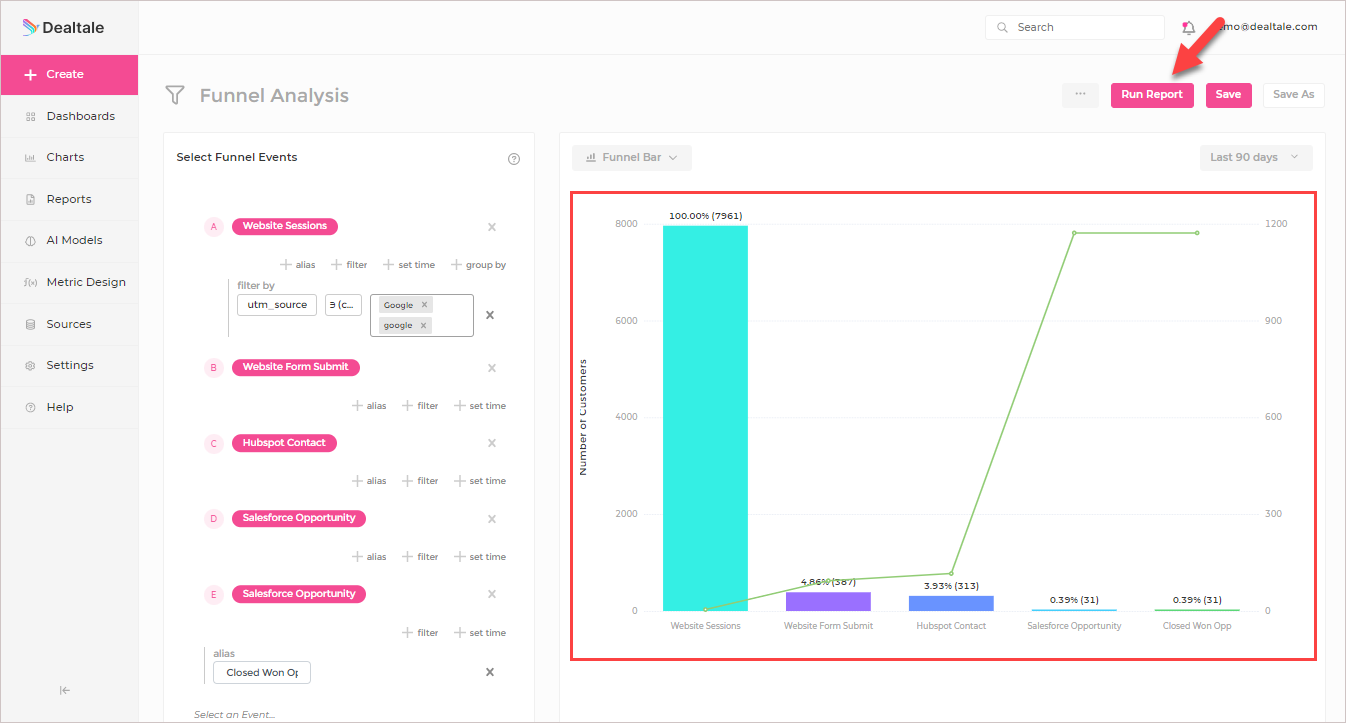The image size is (1346, 723).
Task: Open Settings from the sidebar
Action: (69, 365)
